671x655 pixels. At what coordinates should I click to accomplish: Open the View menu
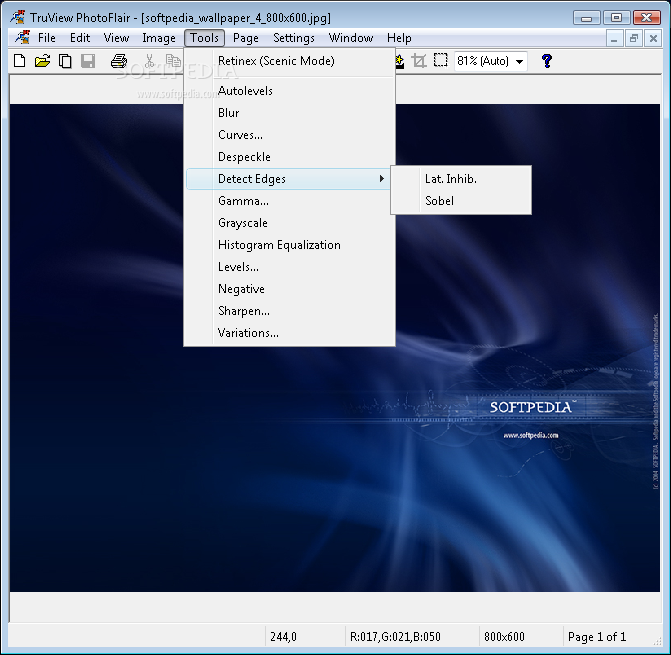click(116, 38)
